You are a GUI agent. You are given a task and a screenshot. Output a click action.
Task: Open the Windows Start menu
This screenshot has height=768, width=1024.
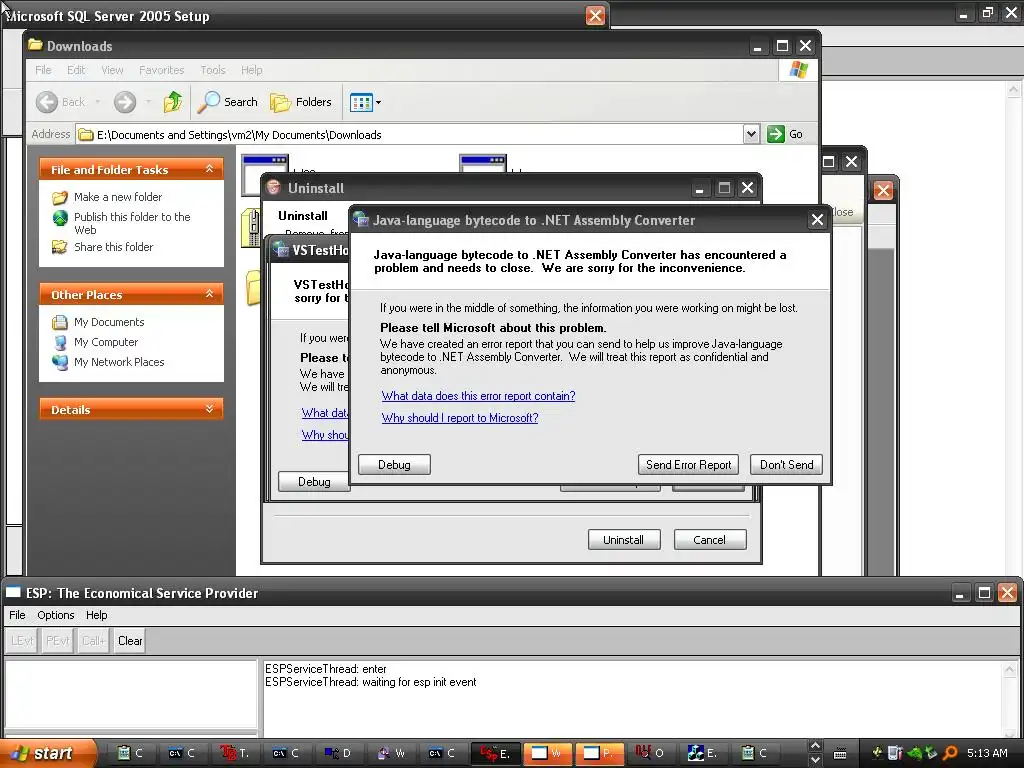46,753
